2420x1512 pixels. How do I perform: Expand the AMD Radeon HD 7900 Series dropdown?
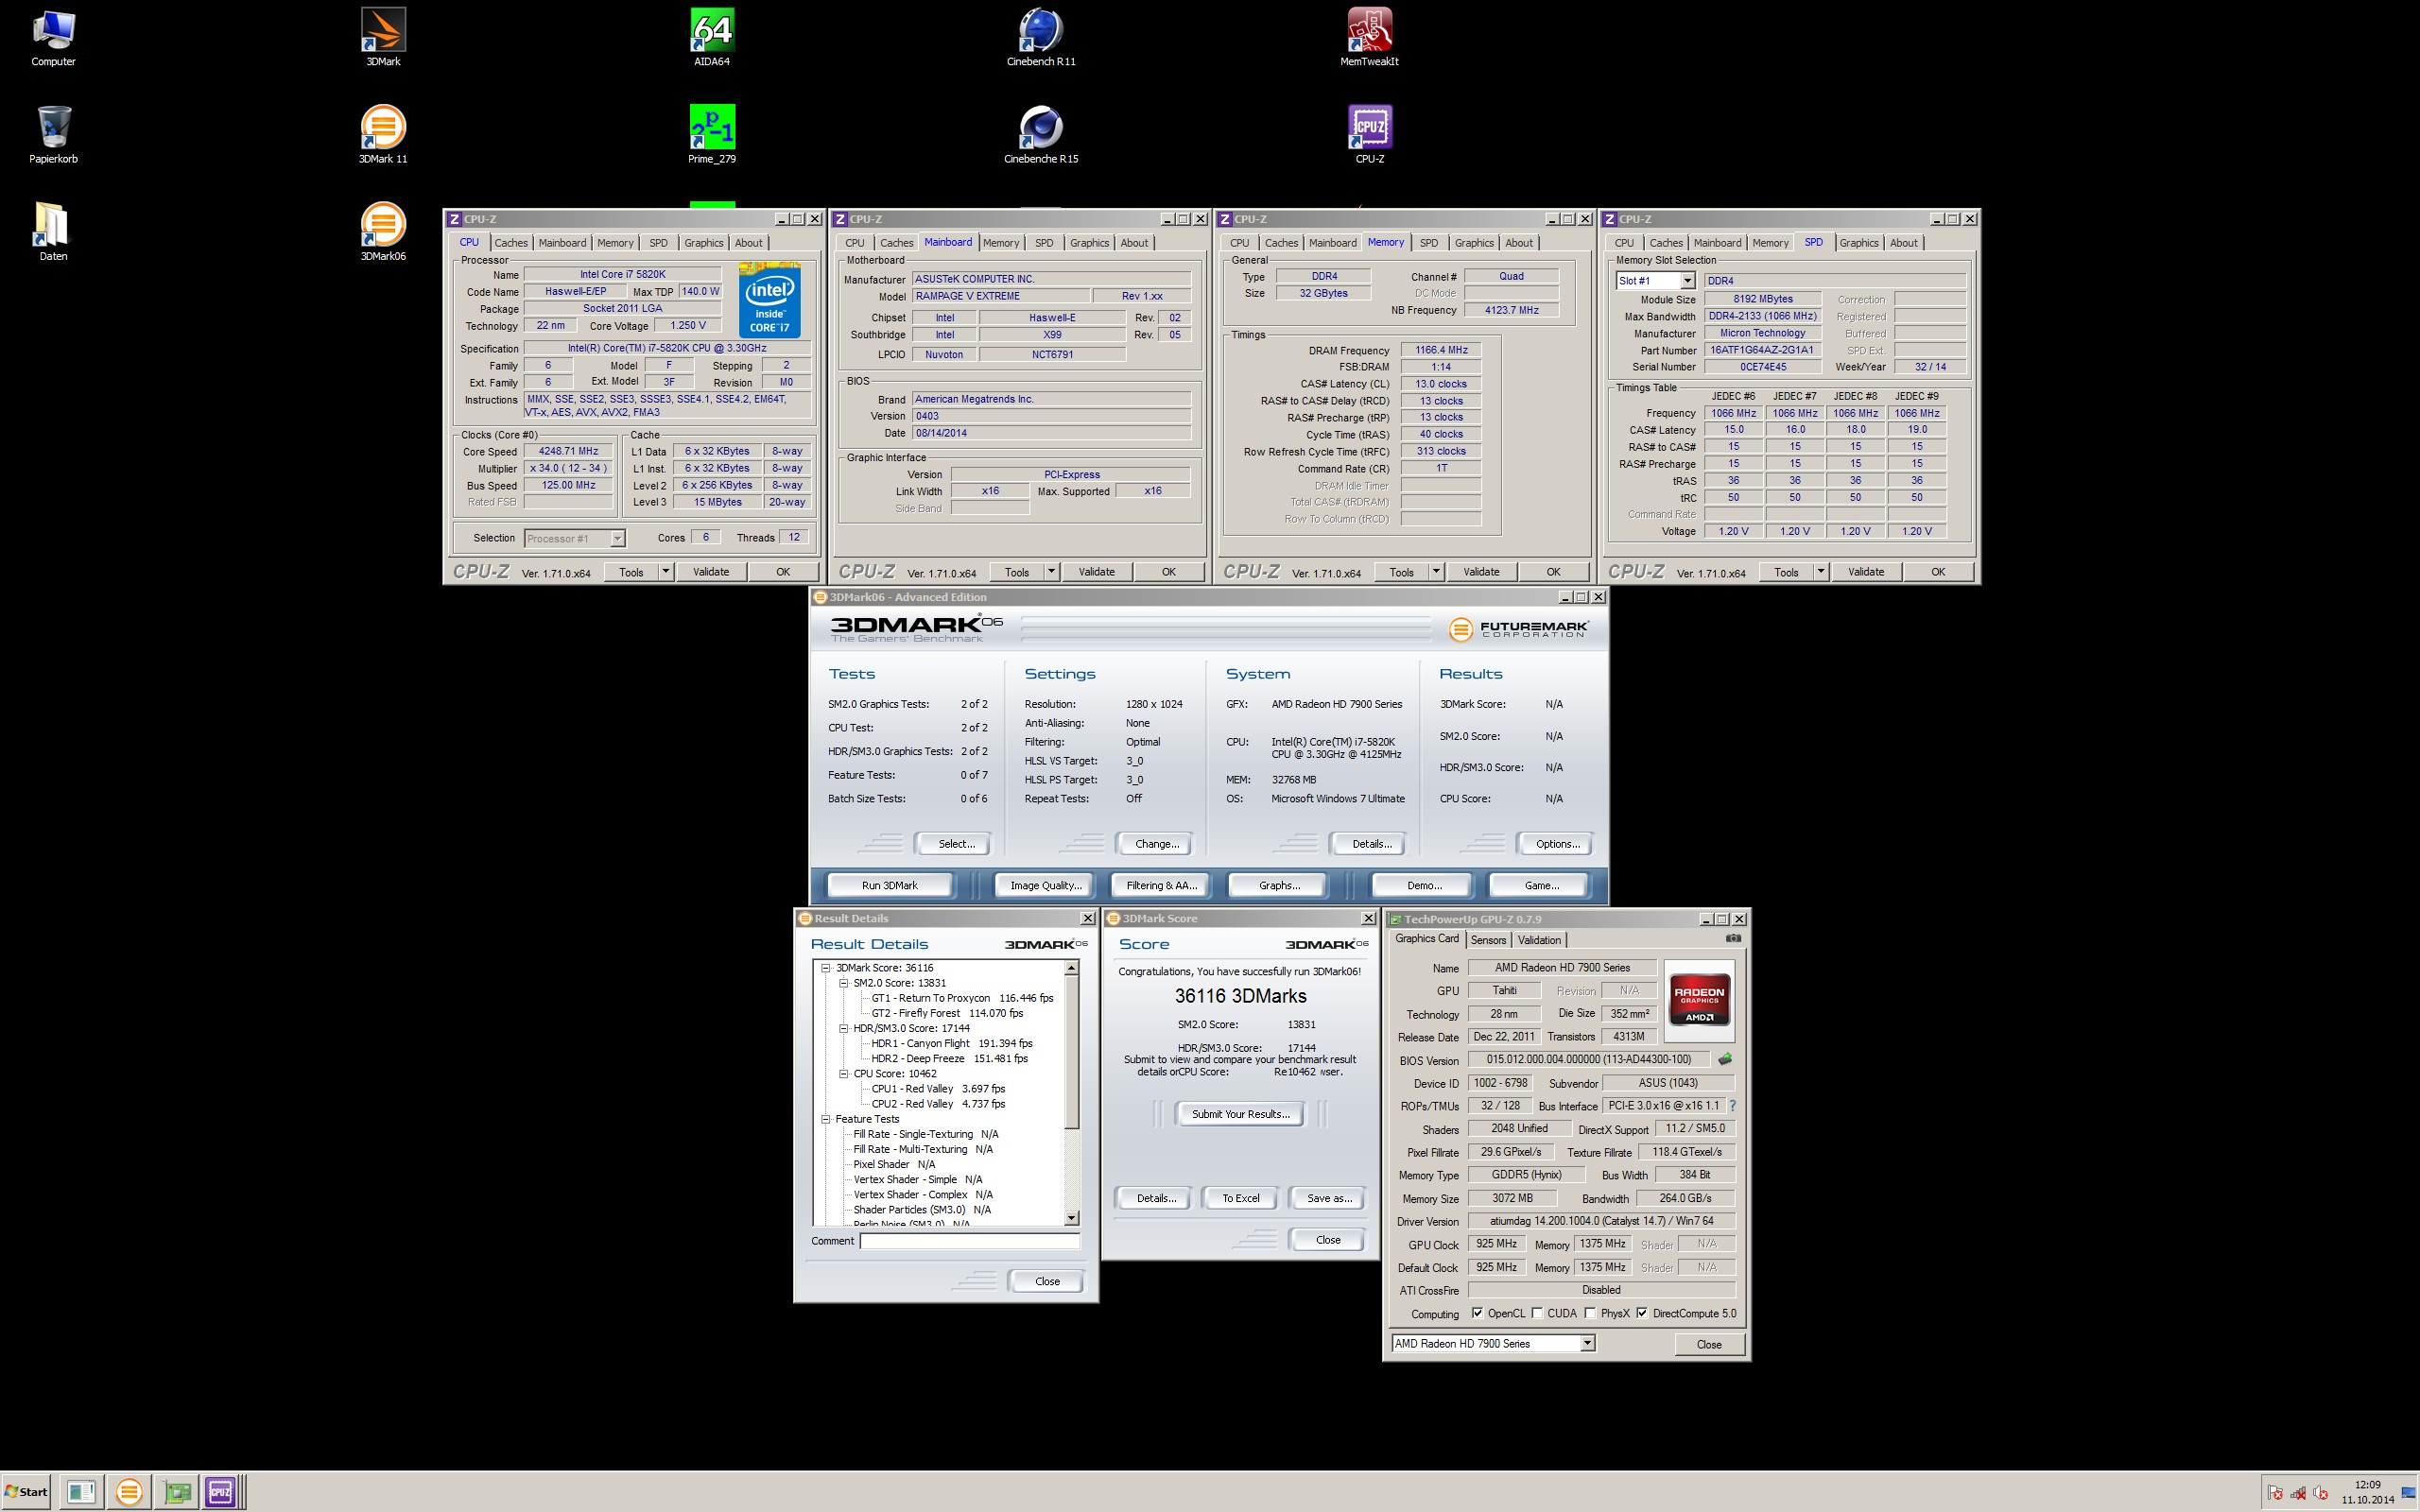(1587, 1343)
